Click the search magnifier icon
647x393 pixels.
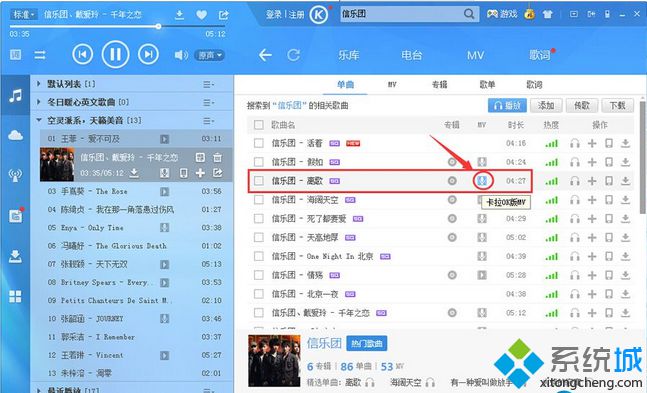point(469,14)
